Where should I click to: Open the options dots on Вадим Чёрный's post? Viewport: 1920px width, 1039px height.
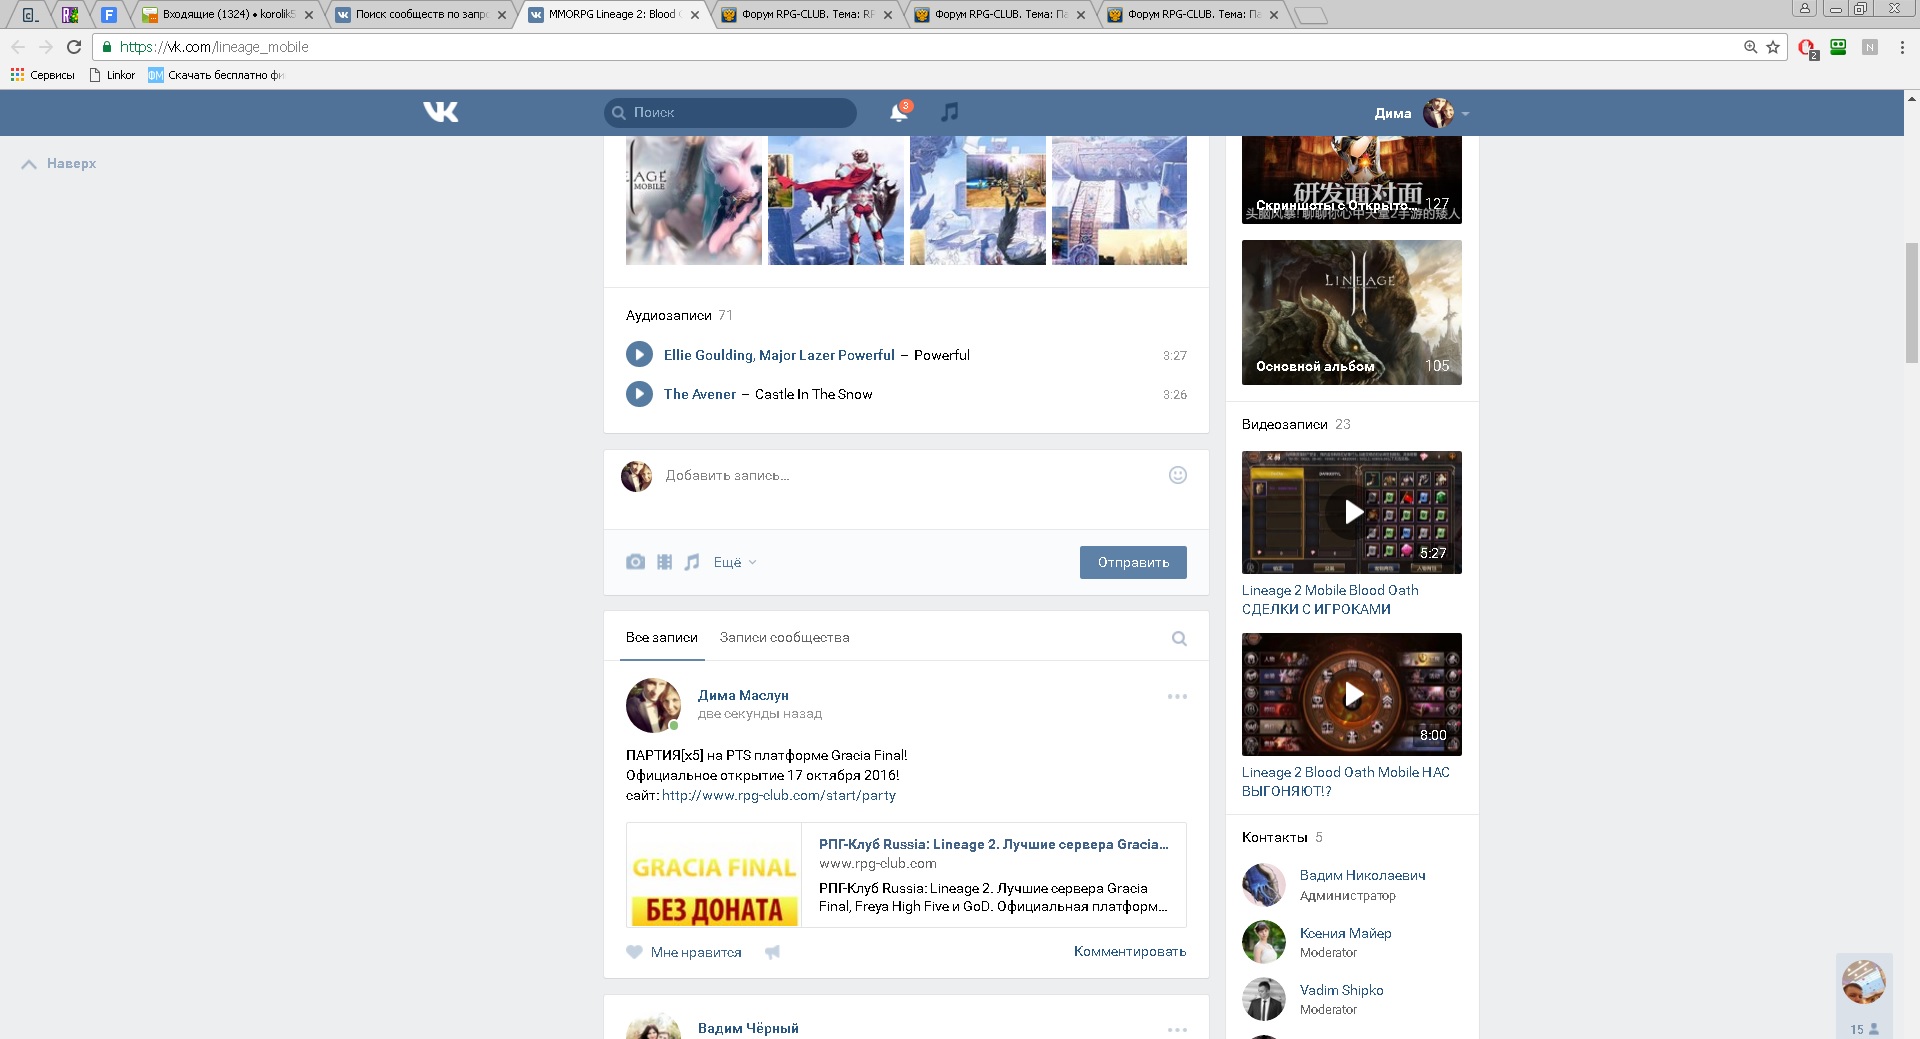tap(1177, 1029)
